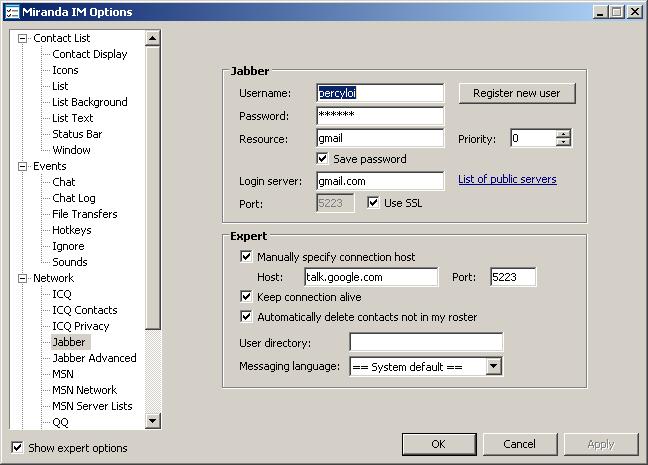Select List Text in the tree
This screenshot has height=465, width=648.
(73, 118)
